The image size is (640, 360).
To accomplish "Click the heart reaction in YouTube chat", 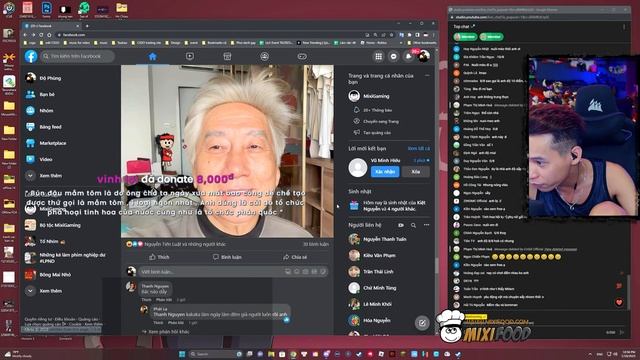I will tap(619, 302).
